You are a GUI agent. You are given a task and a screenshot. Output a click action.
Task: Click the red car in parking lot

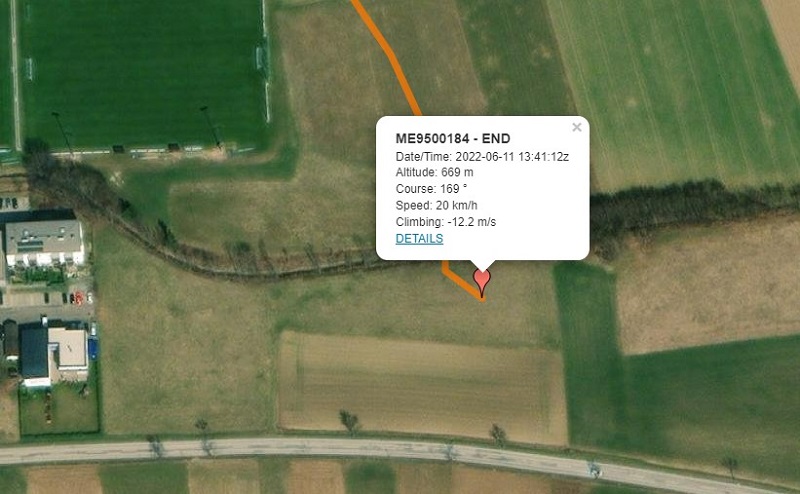pos(79,298)
